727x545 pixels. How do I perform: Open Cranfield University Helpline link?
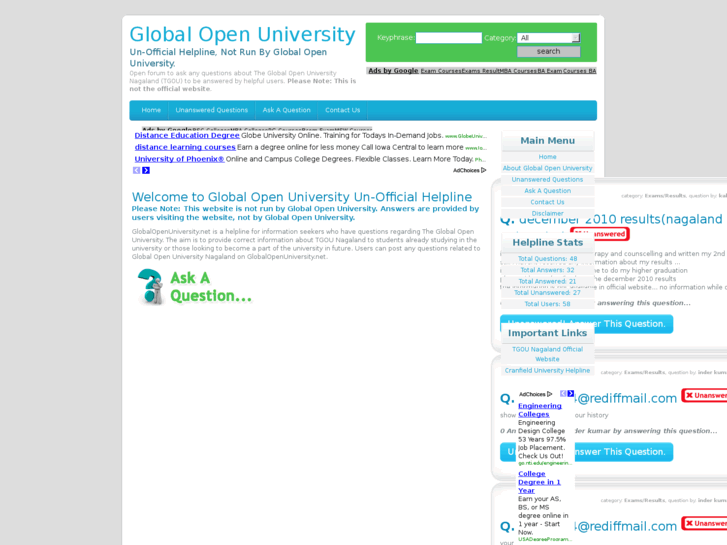[548, 370]
